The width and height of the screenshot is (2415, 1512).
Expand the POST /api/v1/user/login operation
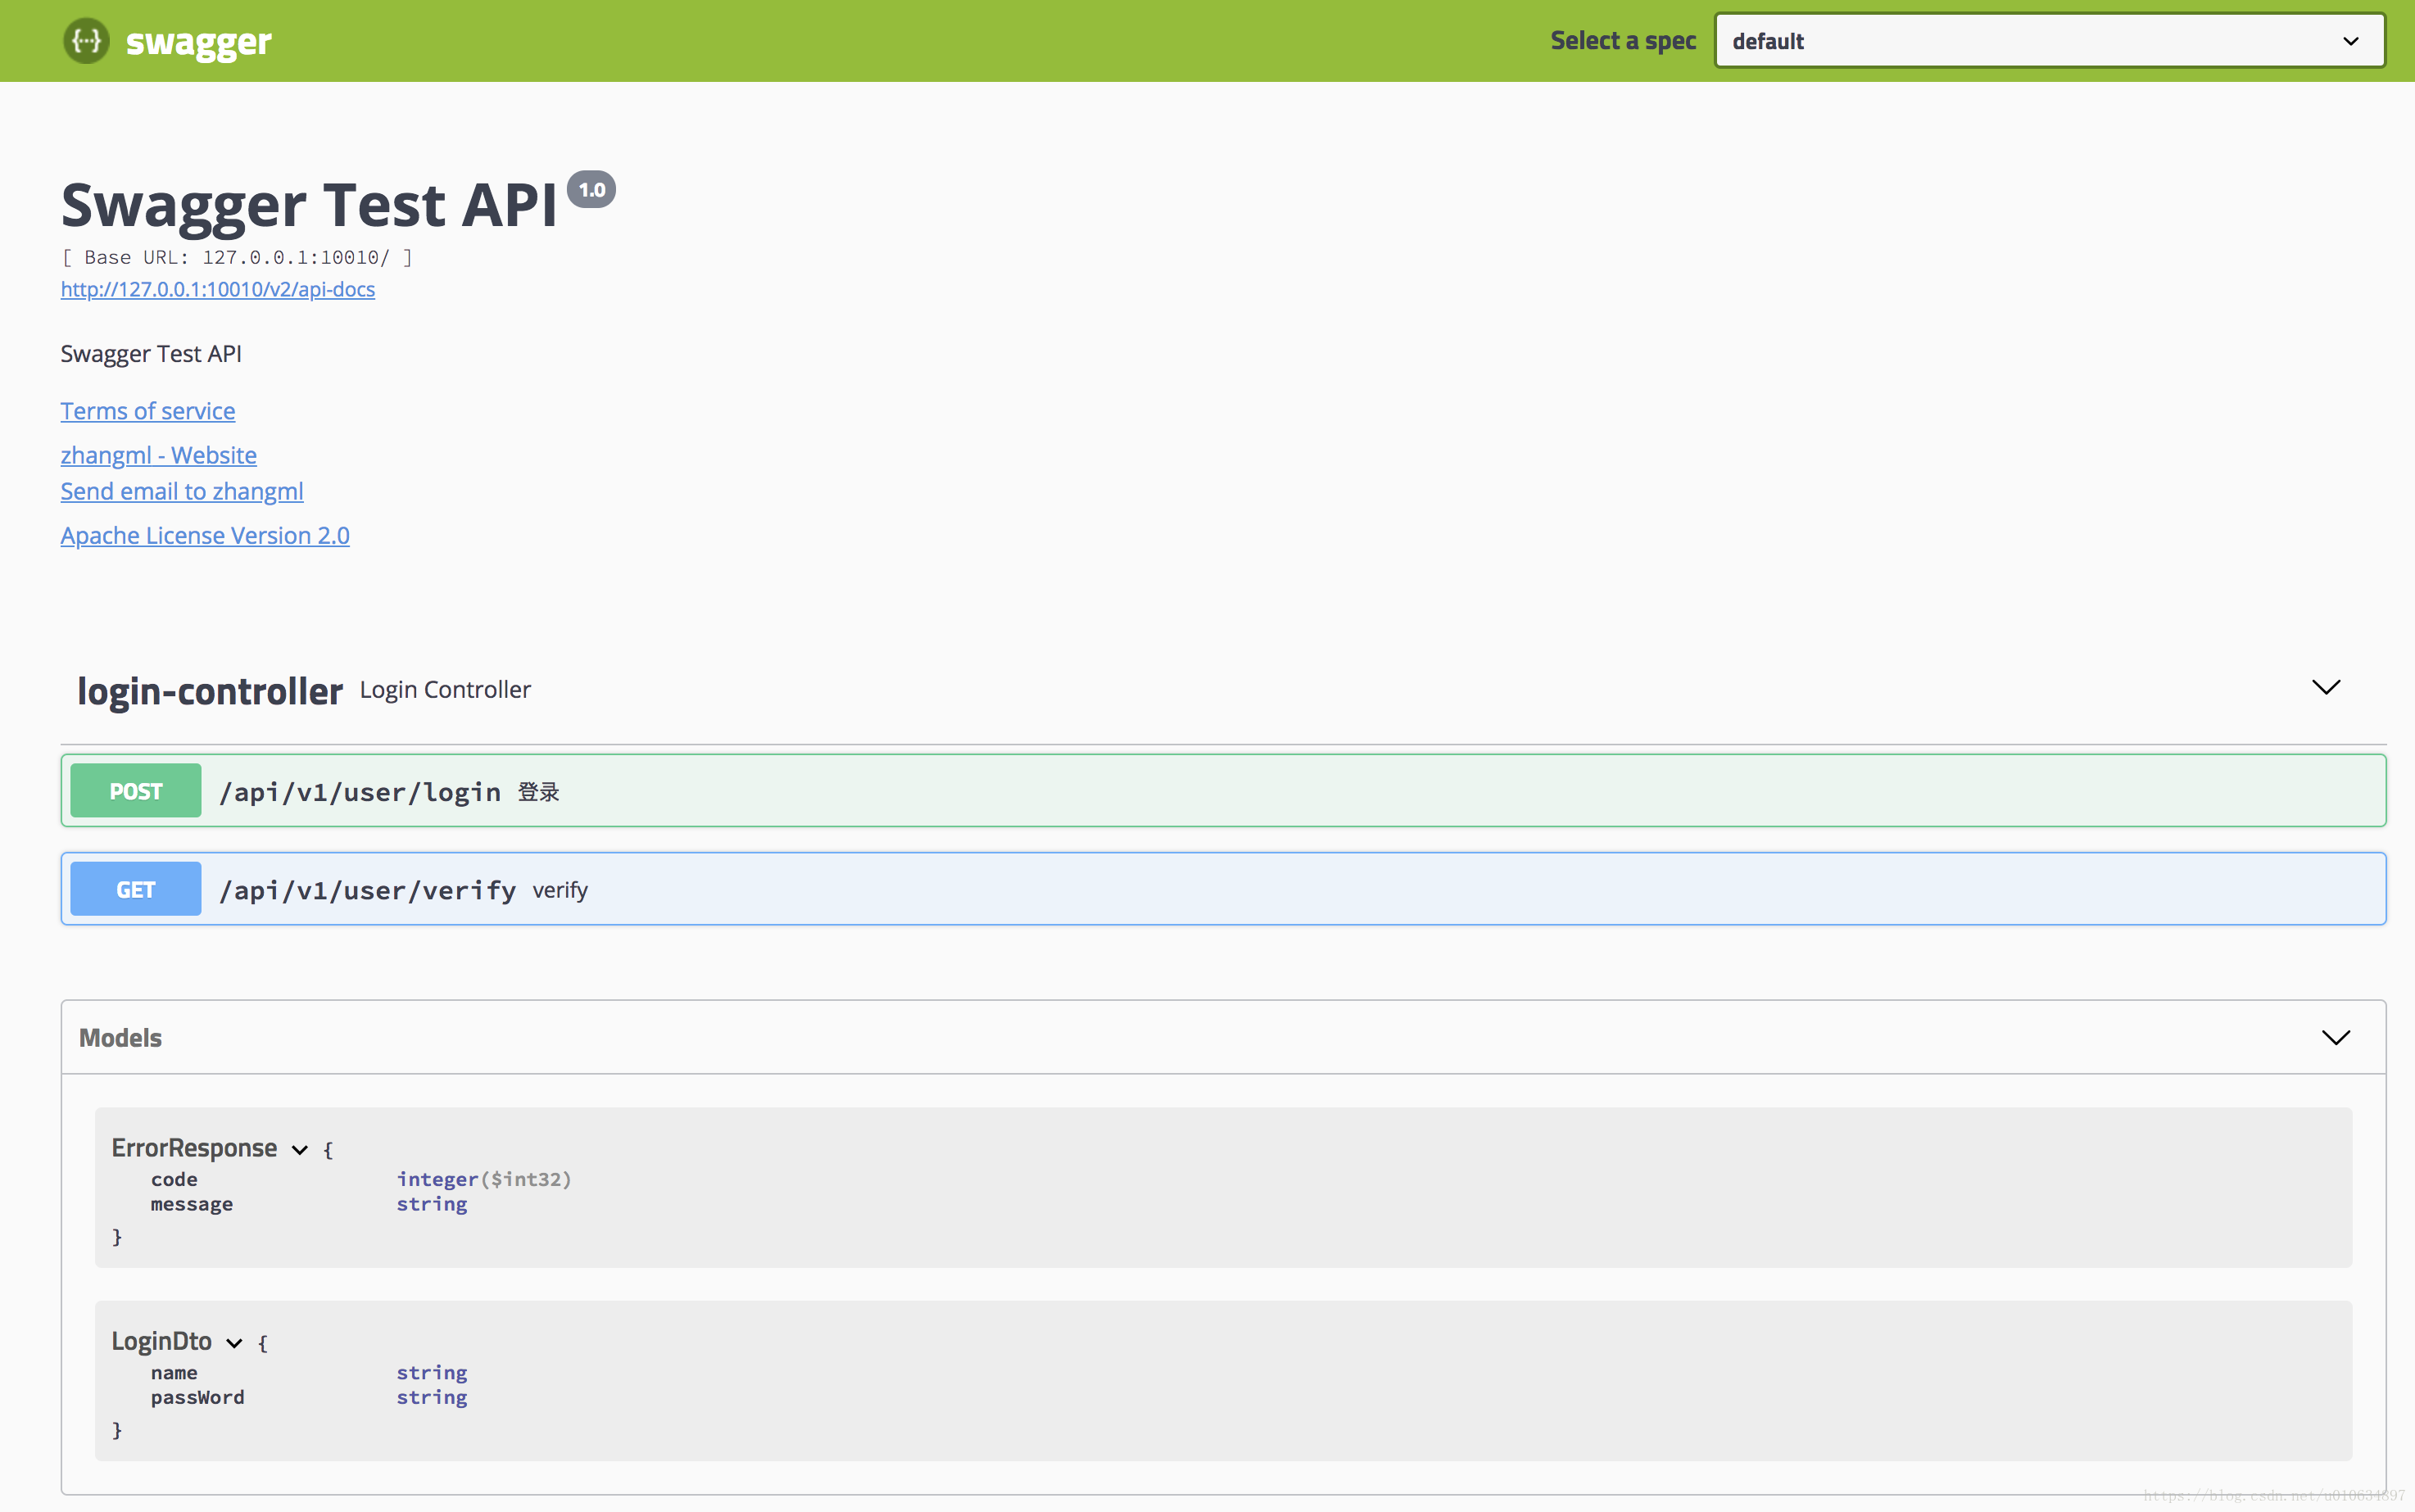click(1223, 791)
